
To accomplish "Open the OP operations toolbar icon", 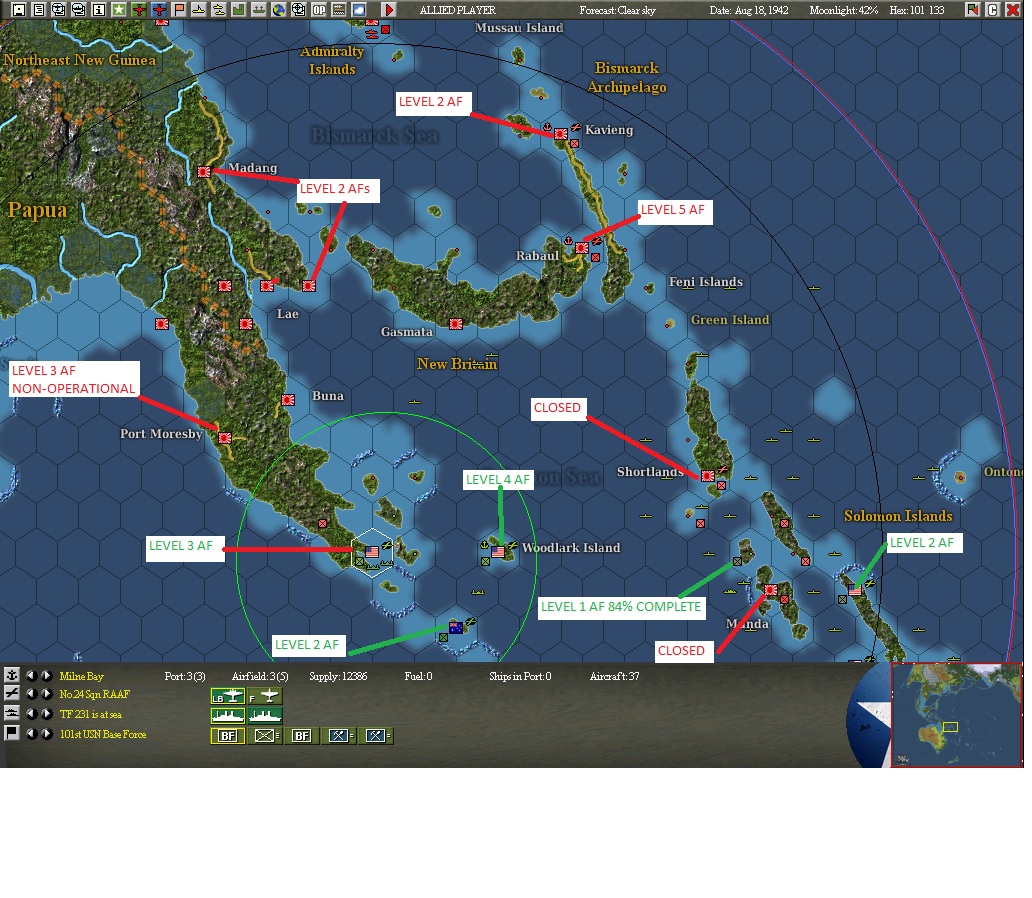I will tap(319, 9).
